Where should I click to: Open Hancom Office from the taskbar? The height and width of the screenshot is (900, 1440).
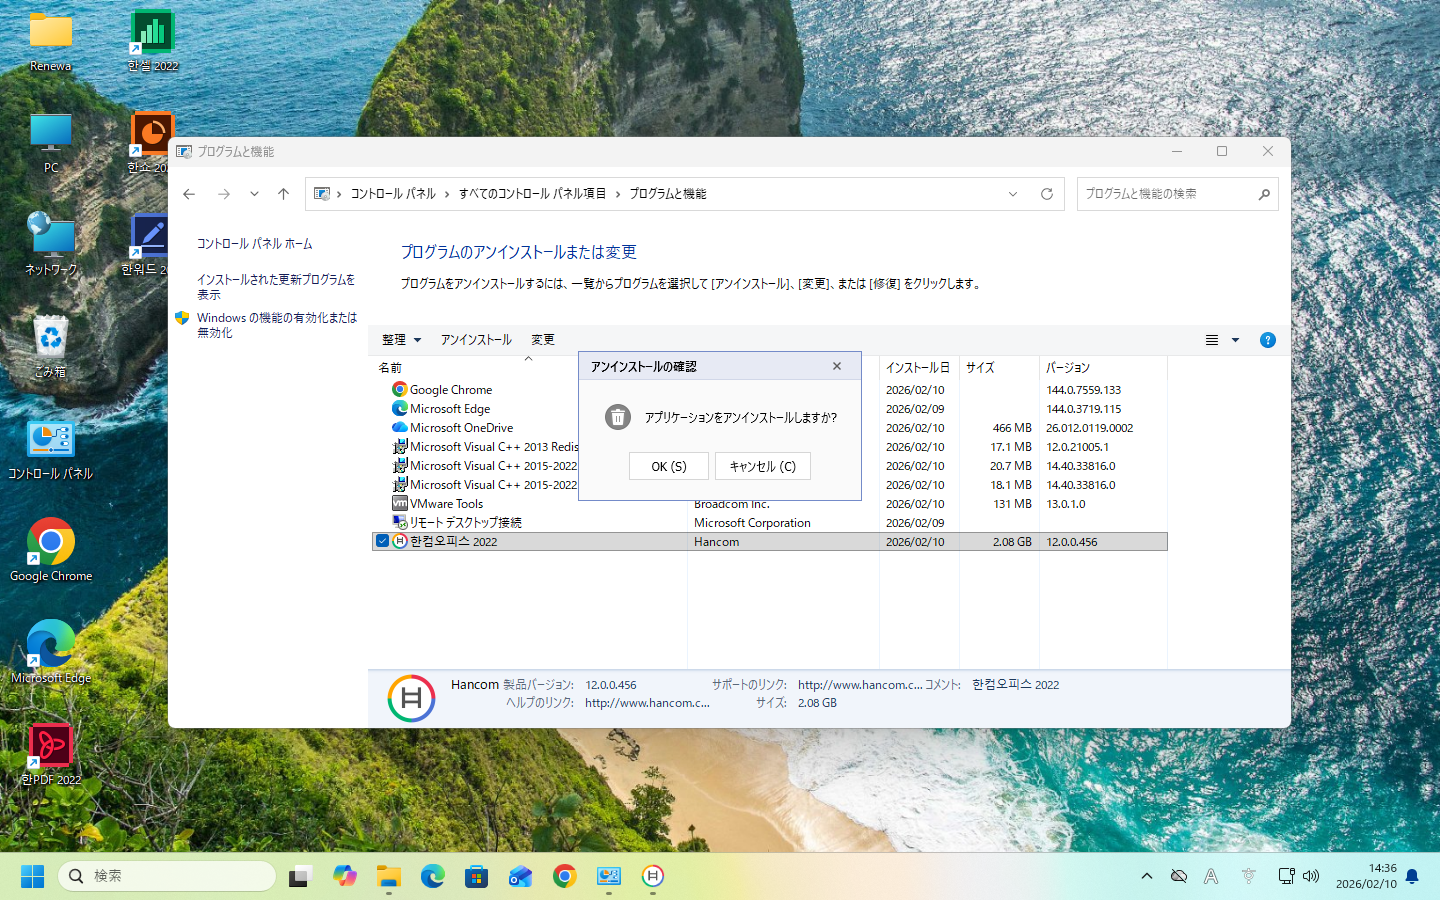pos(653,877)
